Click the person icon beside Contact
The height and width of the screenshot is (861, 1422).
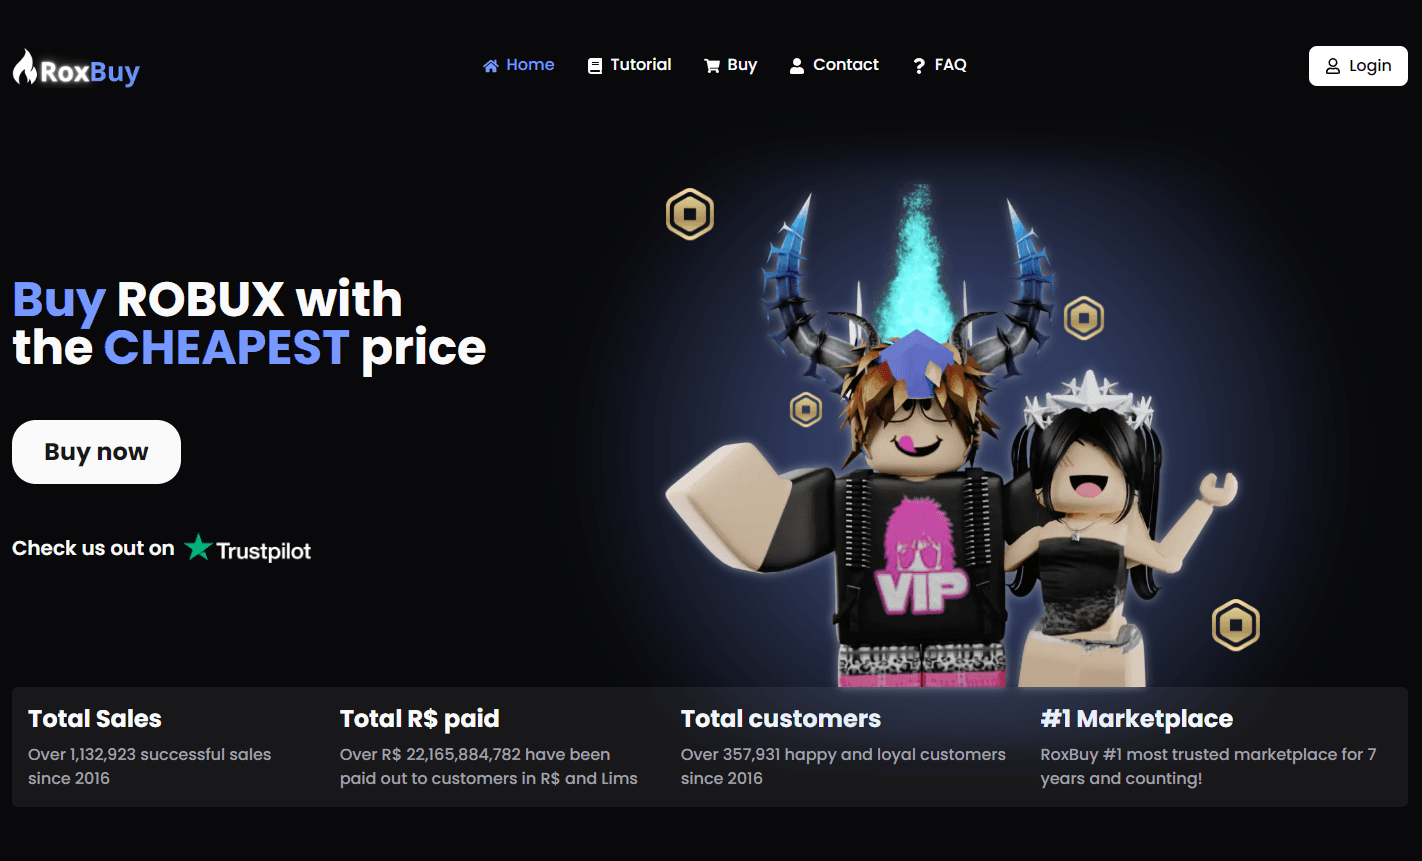[x=797, y=66]
